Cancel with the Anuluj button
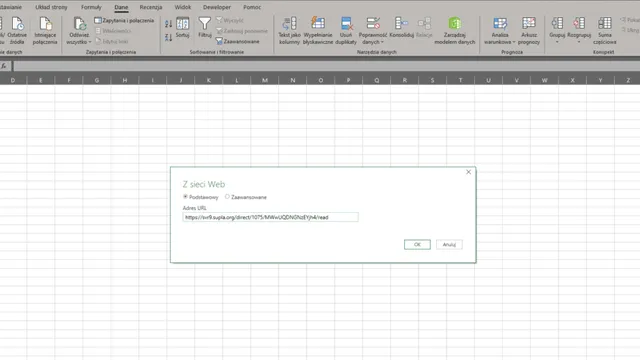 coord(449,244)
